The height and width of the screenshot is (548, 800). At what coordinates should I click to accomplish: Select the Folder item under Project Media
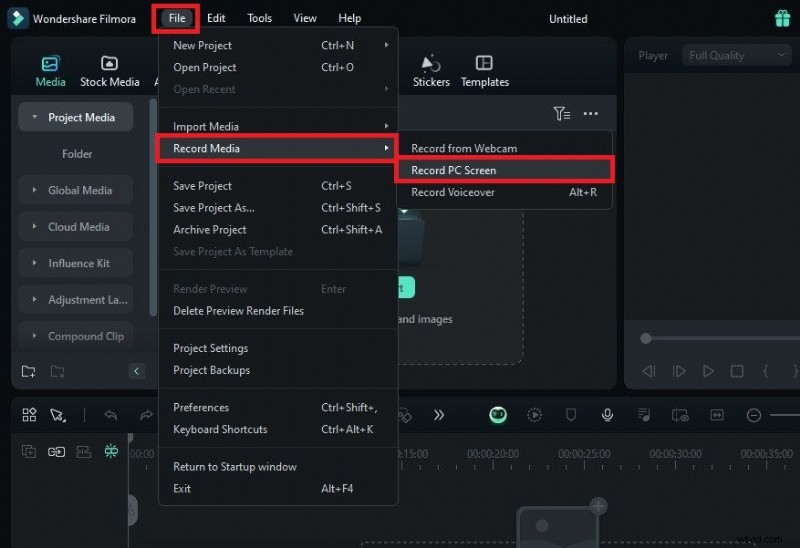(77, 154)
